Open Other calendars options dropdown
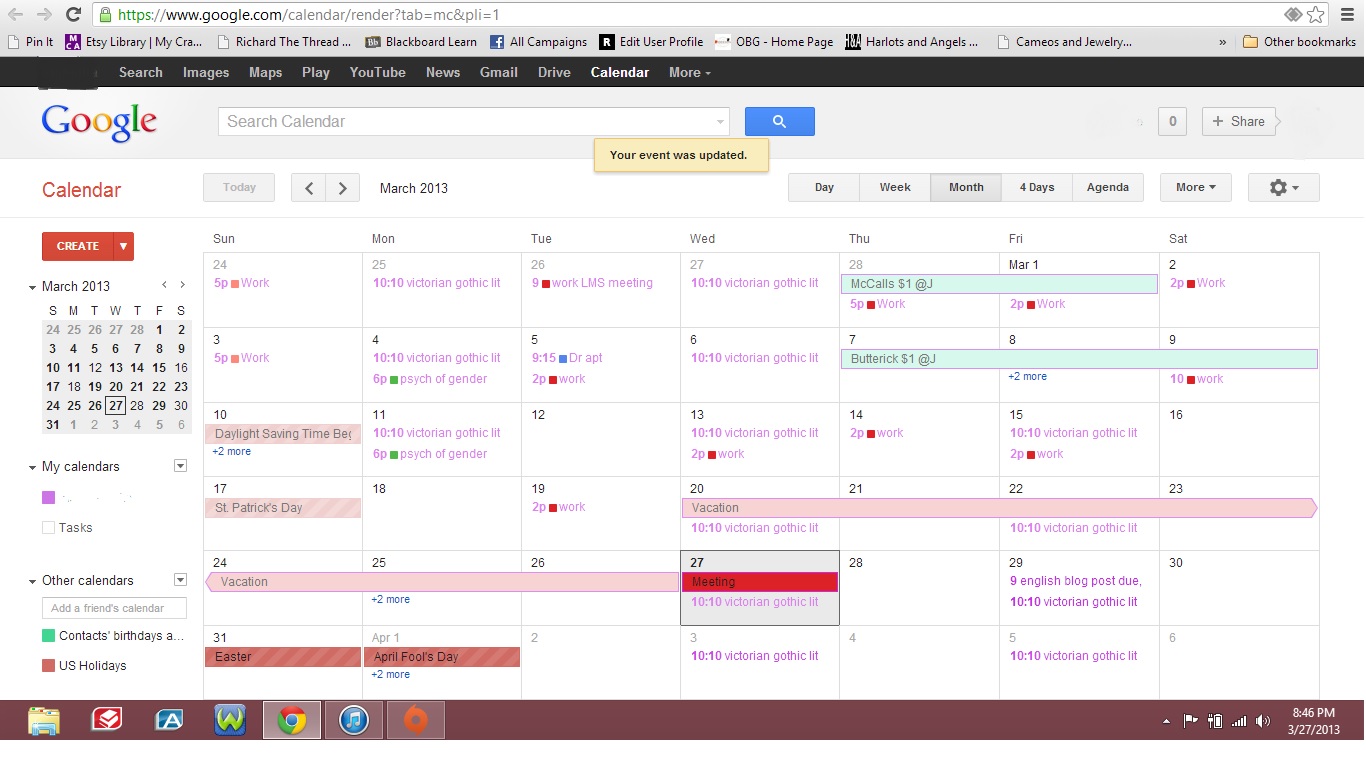Image resolution: width=1366 pixels, height=768 pixels. [181, 580]
